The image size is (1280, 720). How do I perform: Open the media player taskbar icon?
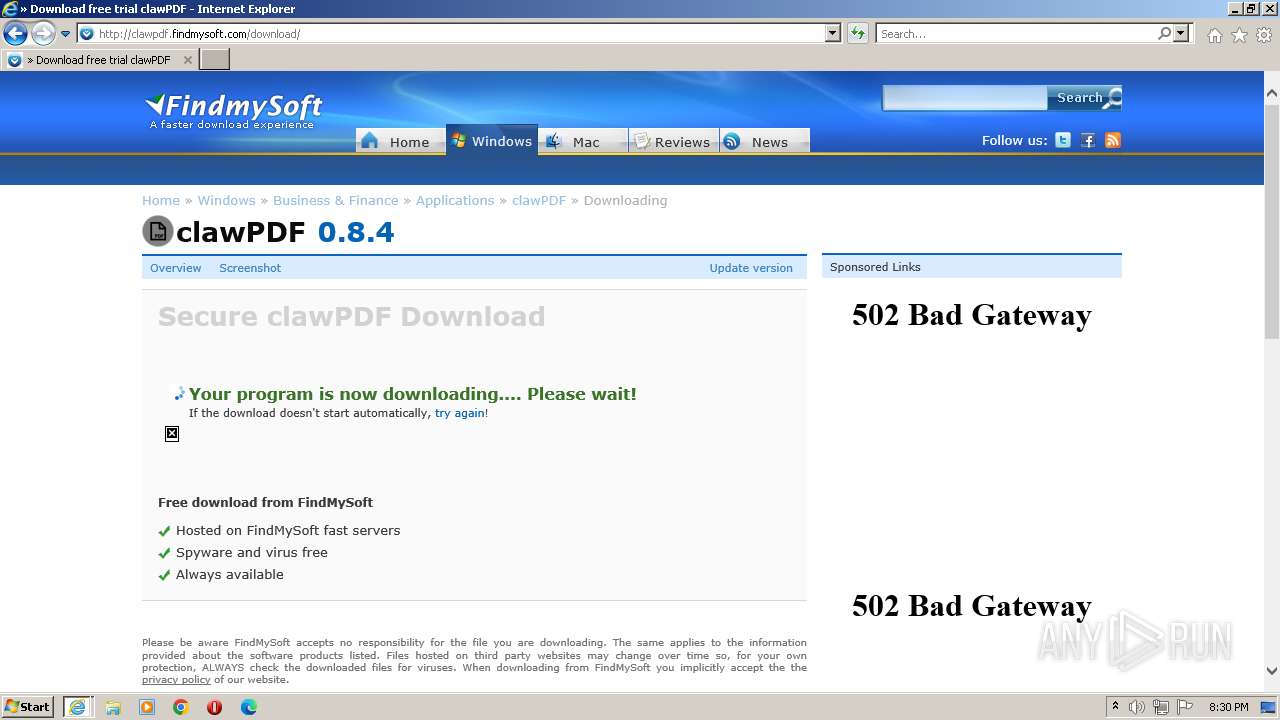pyautogui.click(x=147, y=707)
